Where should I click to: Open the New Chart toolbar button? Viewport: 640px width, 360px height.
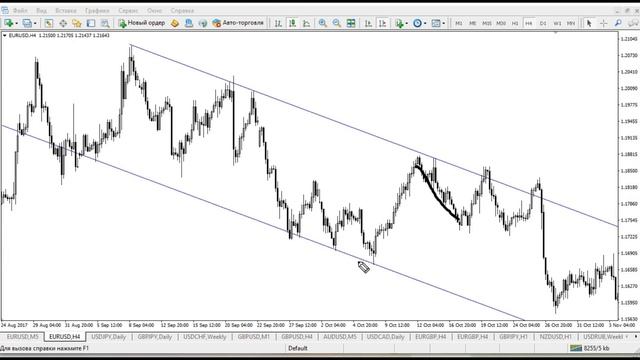9,23
